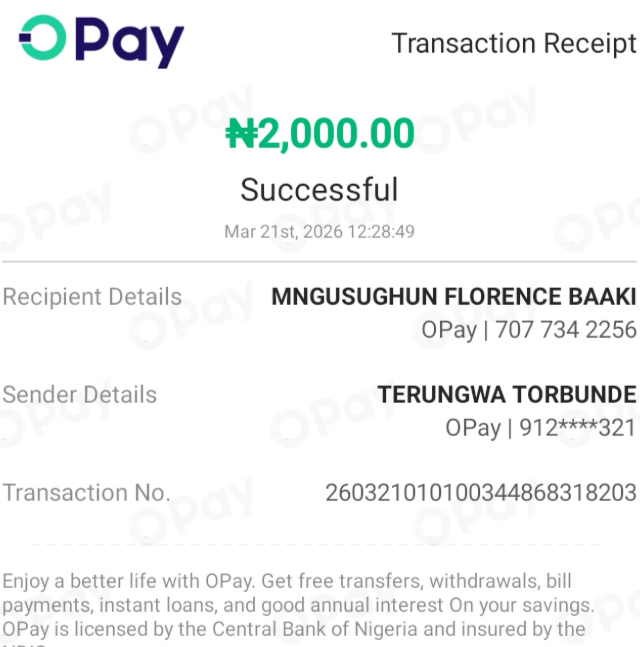This screenshot has height=647, width=640.
Task: Select the Transaction Receipt heading
Action: 514,44
